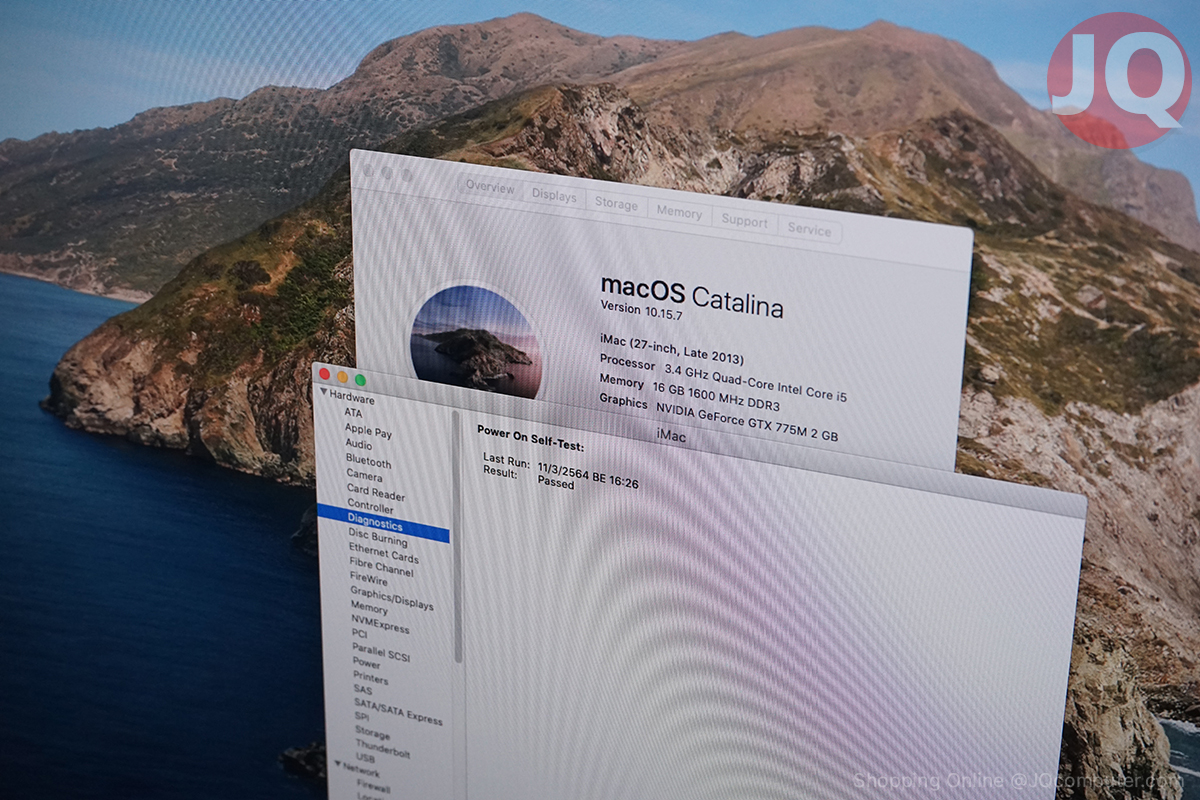Viewport: 1200px width, 800px height.
Task: Select Printers in the sidebar
Action: [370, 678]
